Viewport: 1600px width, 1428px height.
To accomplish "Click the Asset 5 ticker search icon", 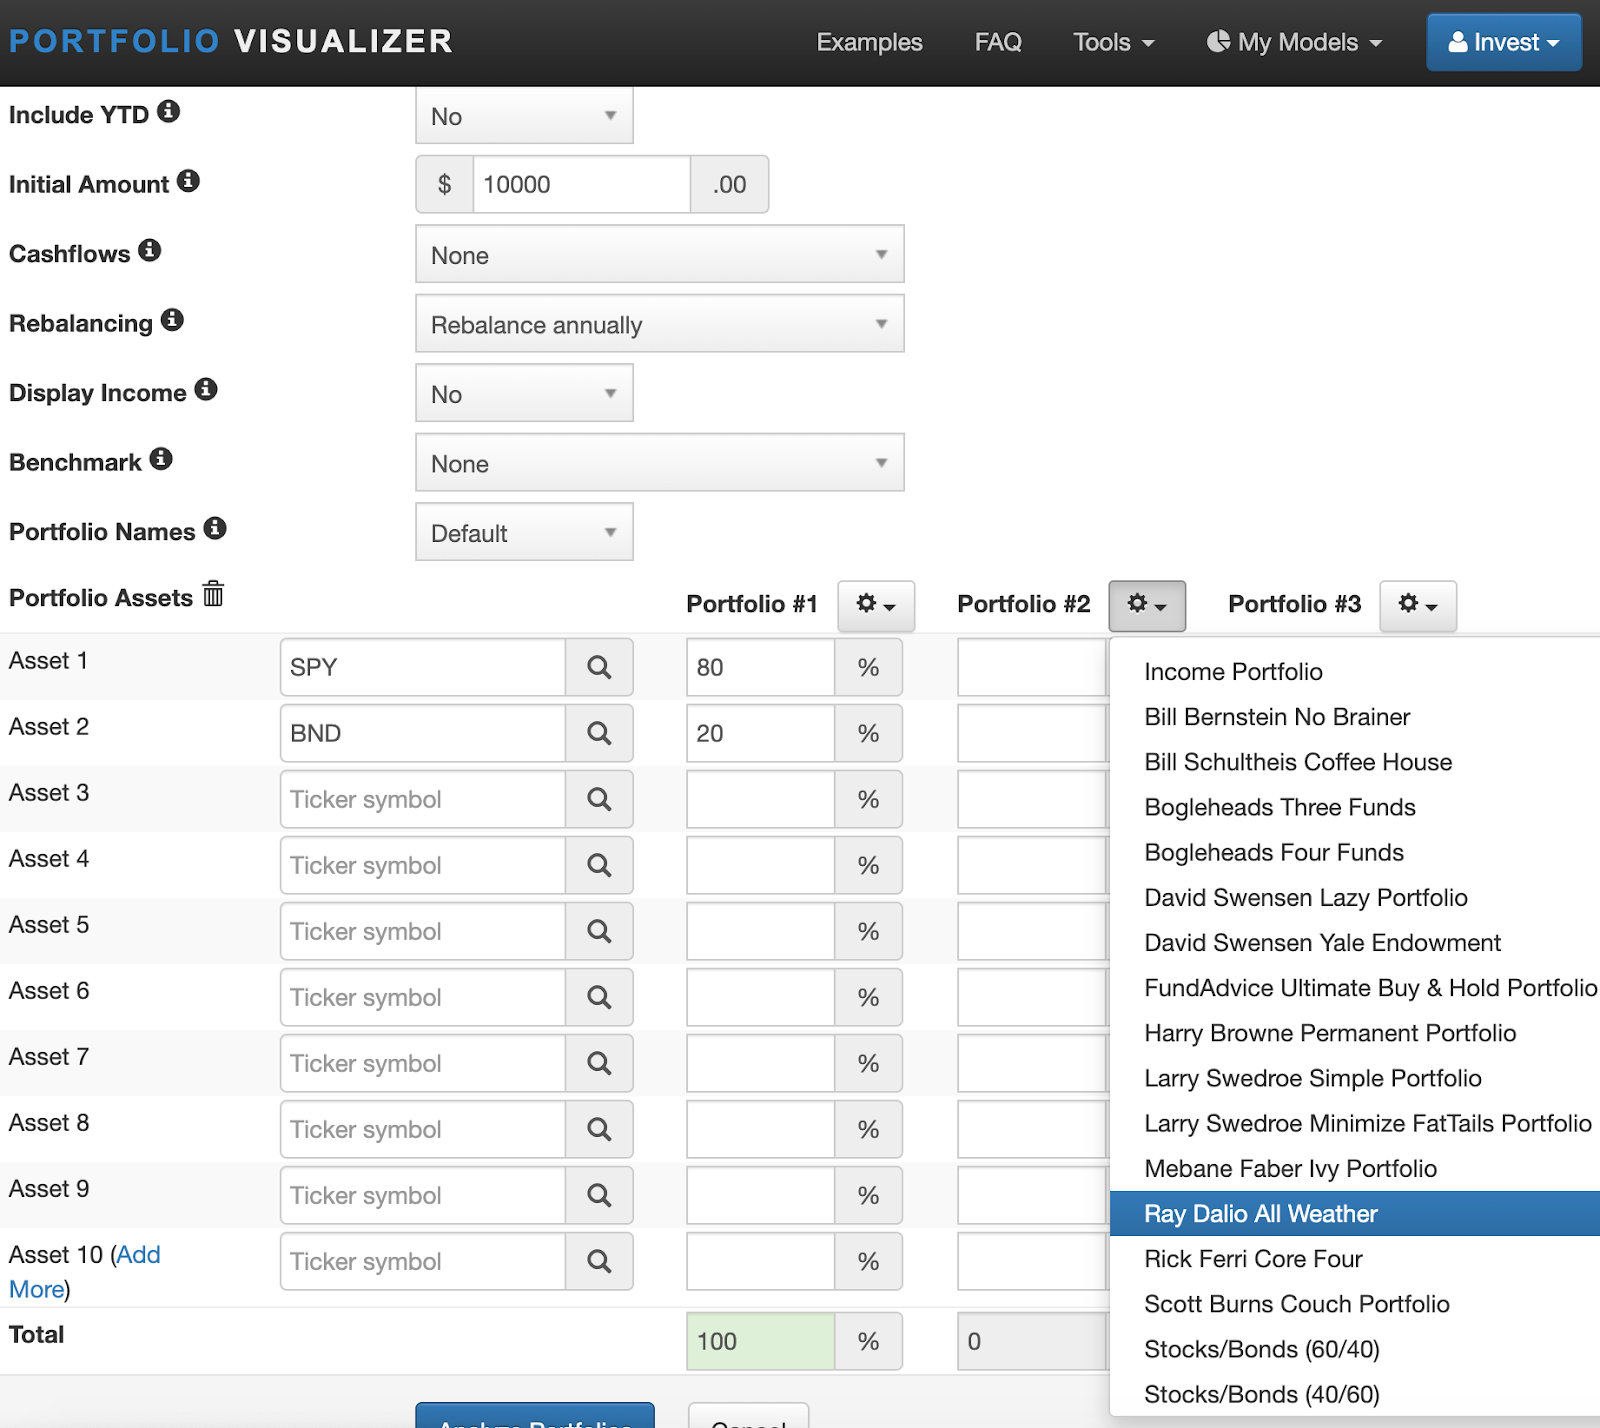I will [x=599, y=931].
